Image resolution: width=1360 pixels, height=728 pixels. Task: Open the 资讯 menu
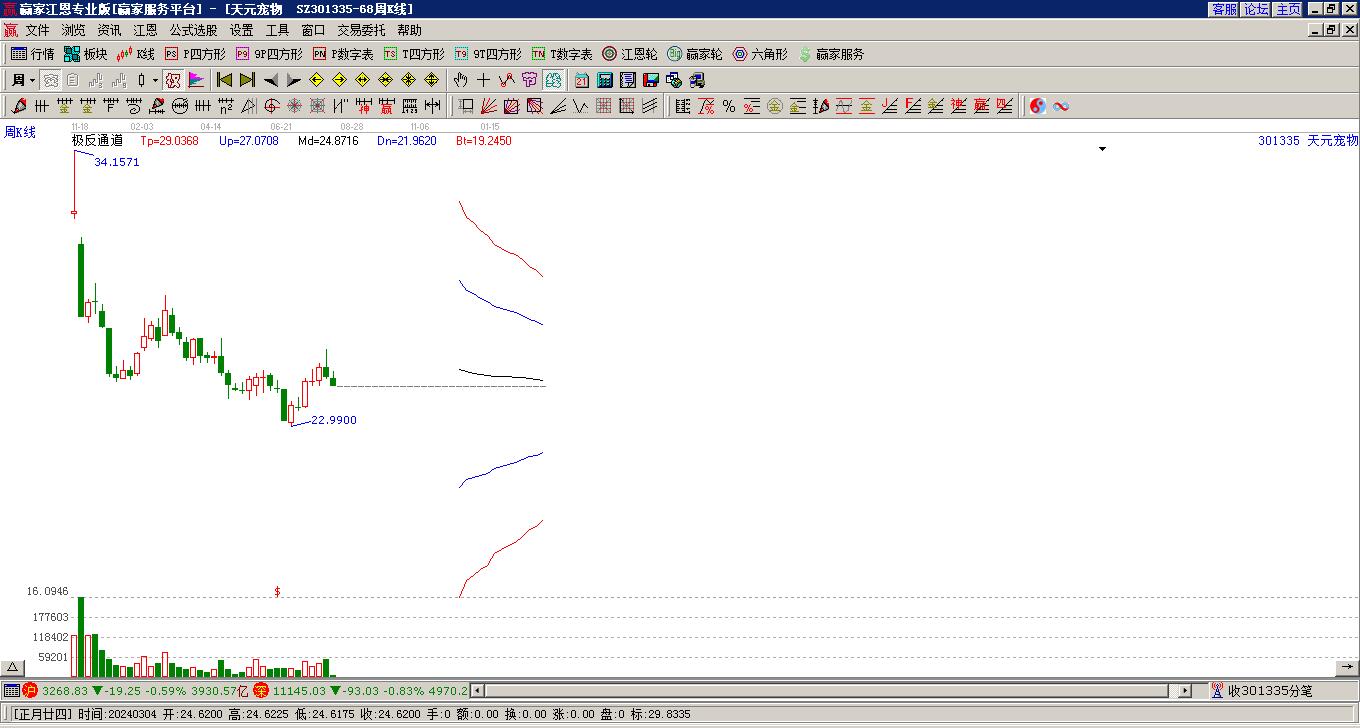[109, 30]
